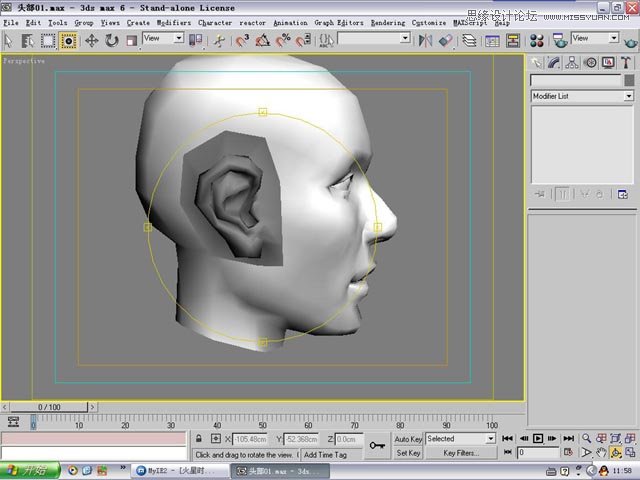Click the Mirror tool icon
Screen dimensions: 640x480
point(425,41)
